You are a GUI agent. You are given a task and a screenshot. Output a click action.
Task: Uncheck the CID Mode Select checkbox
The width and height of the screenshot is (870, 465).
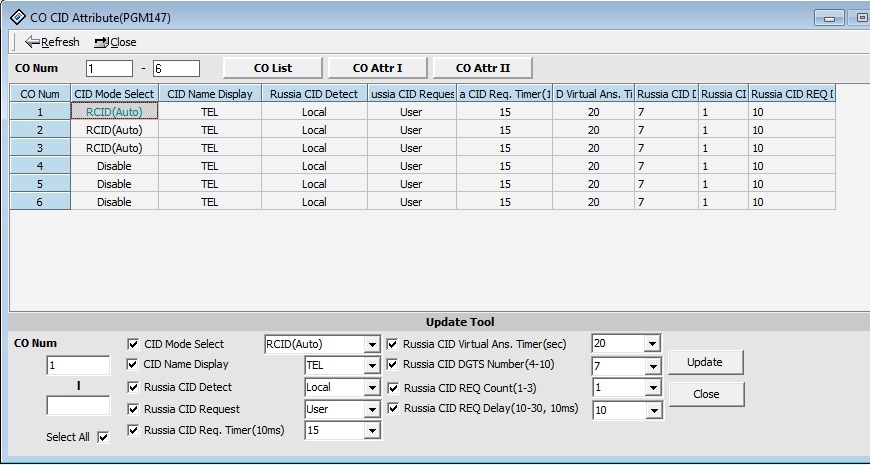pyautogui.click(x=134, y=344)
